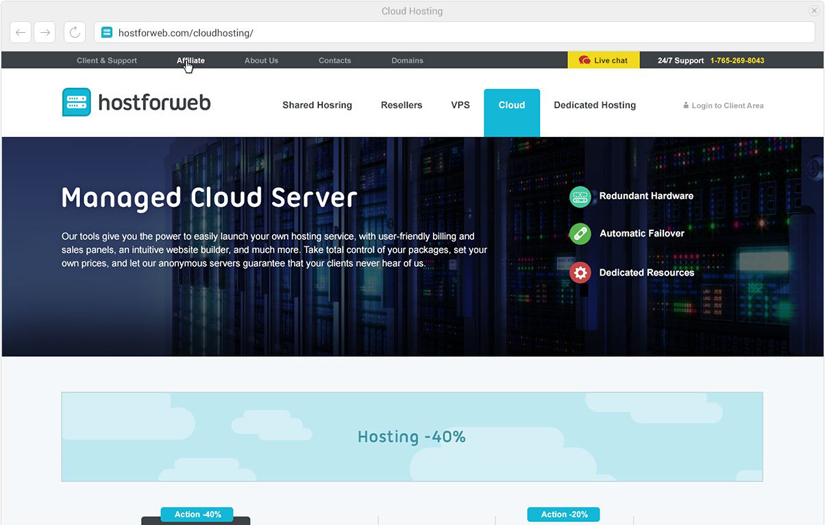
Task: Close the Cloud Hosting window
Action: click(813, 11)
